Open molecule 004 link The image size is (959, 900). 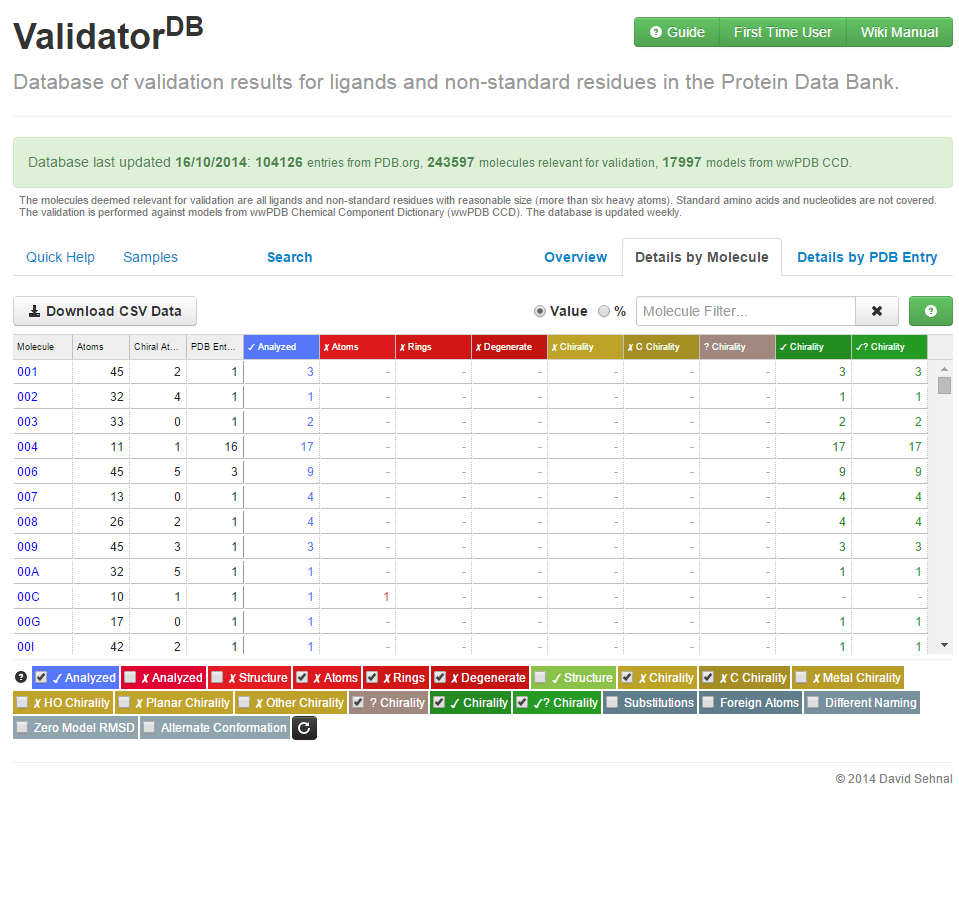click(28, 447)
